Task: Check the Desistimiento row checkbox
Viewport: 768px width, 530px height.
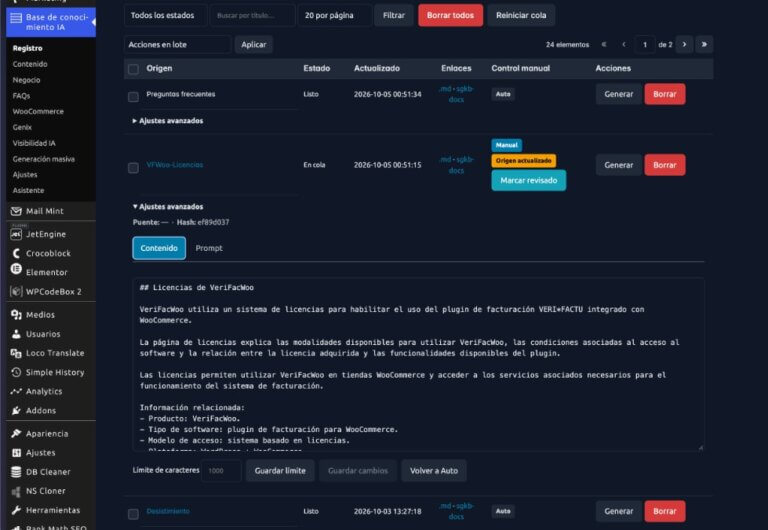Action: pos(133,514)
